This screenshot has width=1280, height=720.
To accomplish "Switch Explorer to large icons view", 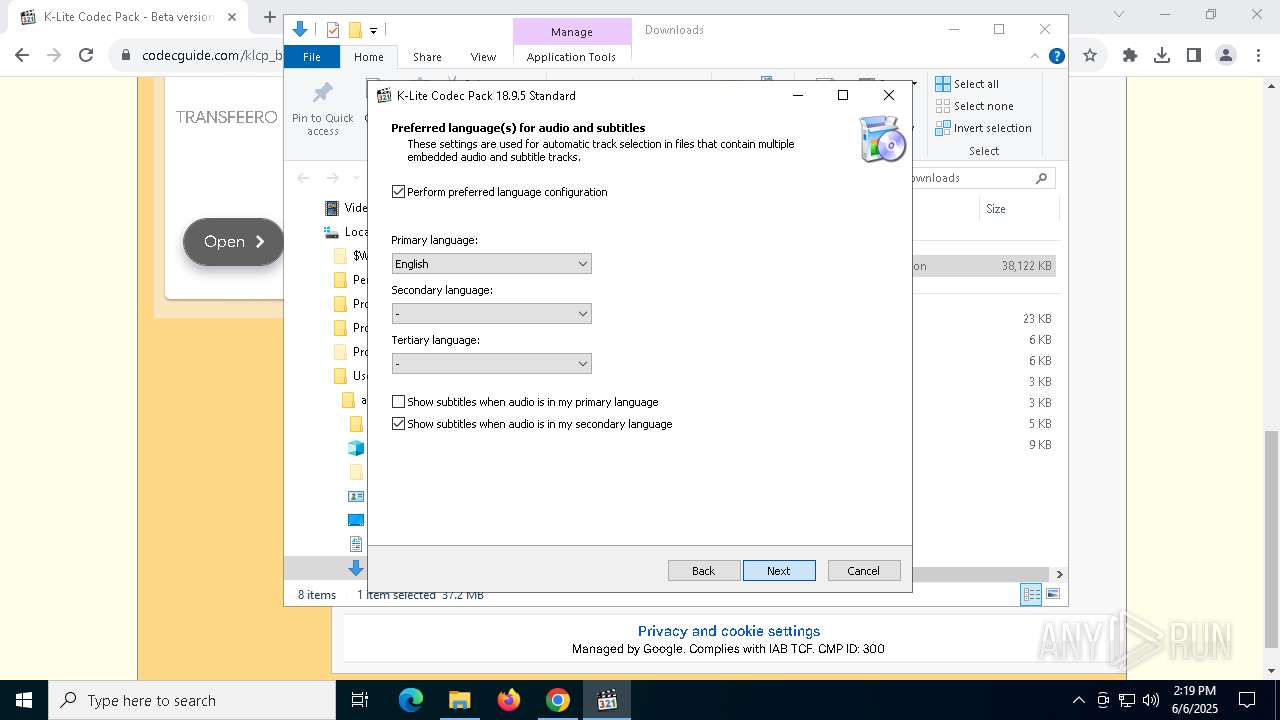I will coord(1052,595).
